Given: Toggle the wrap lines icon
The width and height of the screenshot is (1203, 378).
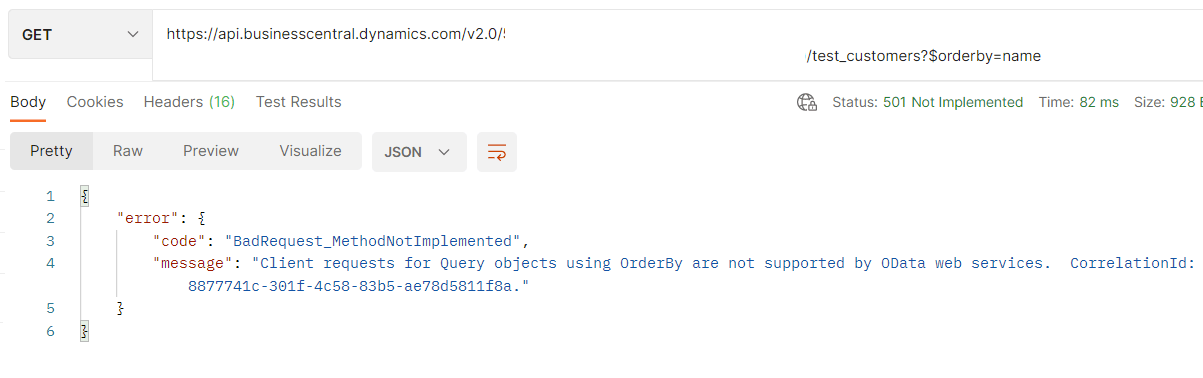Looking at the screenshot, I should click(497, 152).
